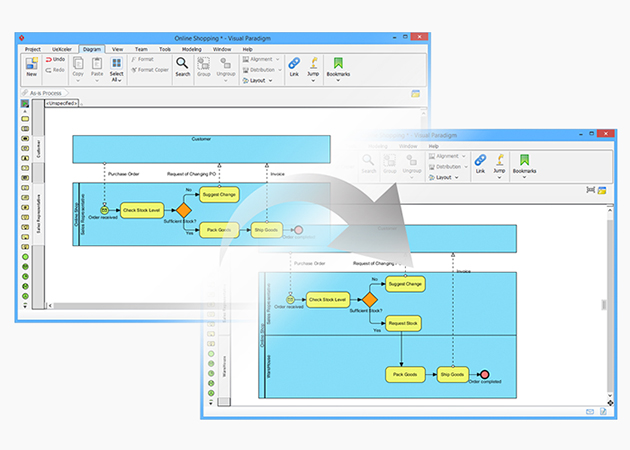Open Modeling tab in back window
Viewport: 630px width, 450px height.
(192, 49)
